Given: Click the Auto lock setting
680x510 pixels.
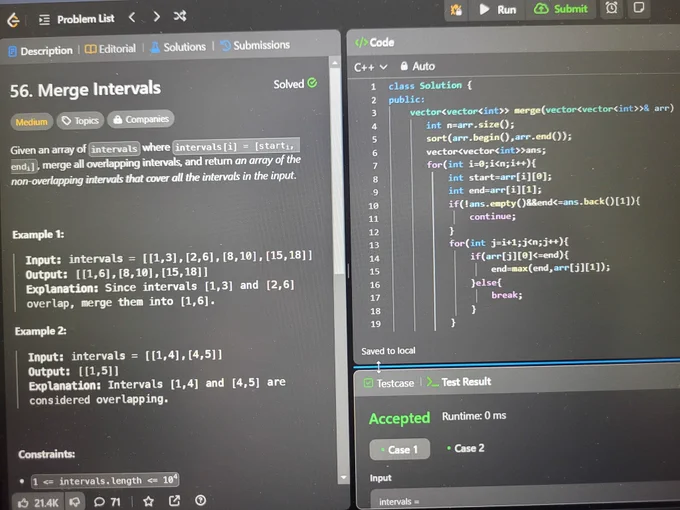Looking at the screenshot, I should coord(417,66).
